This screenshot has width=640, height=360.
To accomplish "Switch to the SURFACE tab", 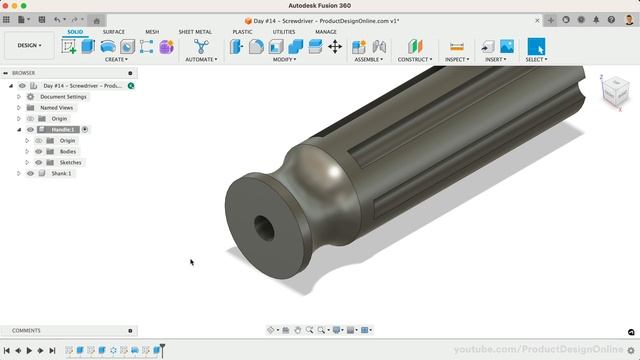I will tap(113, 32).
